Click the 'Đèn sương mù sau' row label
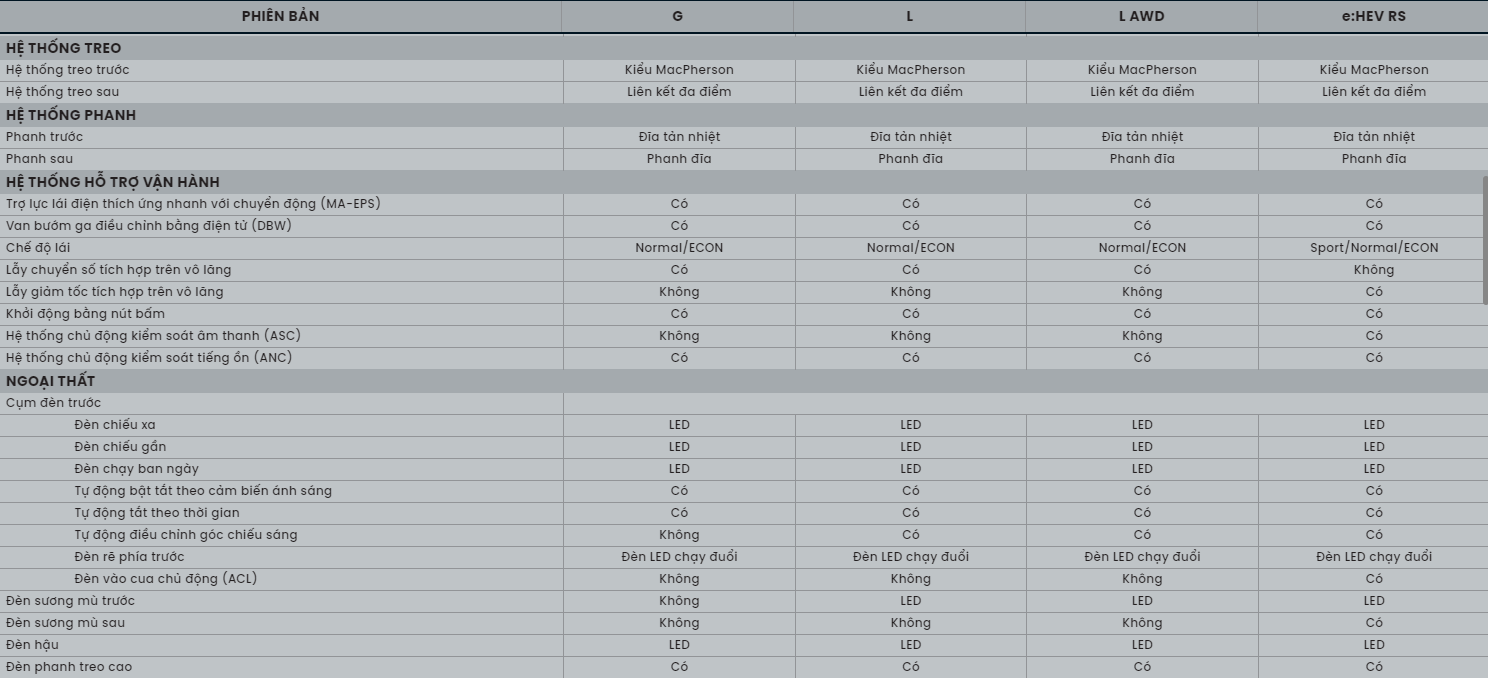1488x678 pixels. 65,623
